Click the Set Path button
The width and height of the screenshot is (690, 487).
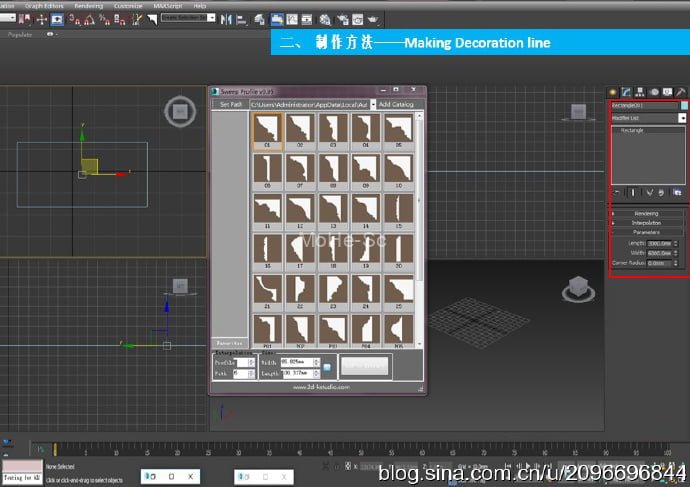[231, 104]
